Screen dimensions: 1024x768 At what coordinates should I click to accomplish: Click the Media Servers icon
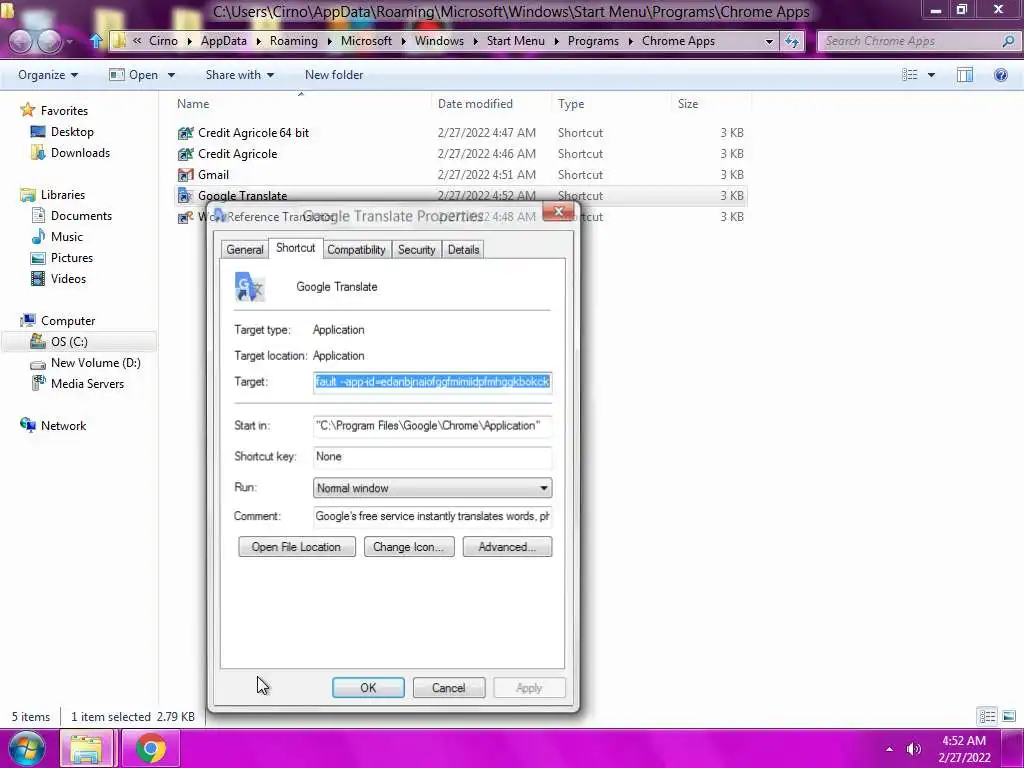coord(39,383)
